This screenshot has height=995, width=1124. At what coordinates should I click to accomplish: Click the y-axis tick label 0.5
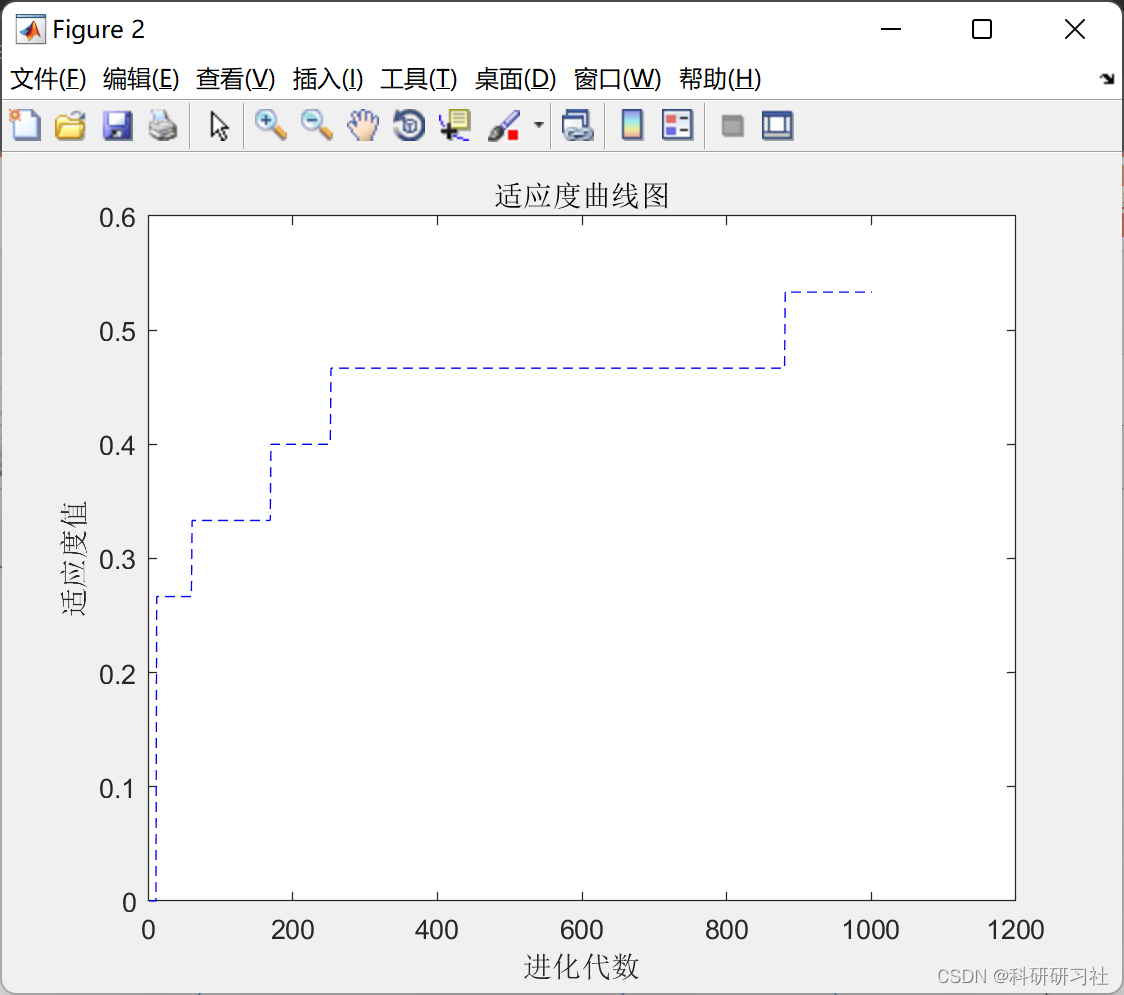(118, 332)
